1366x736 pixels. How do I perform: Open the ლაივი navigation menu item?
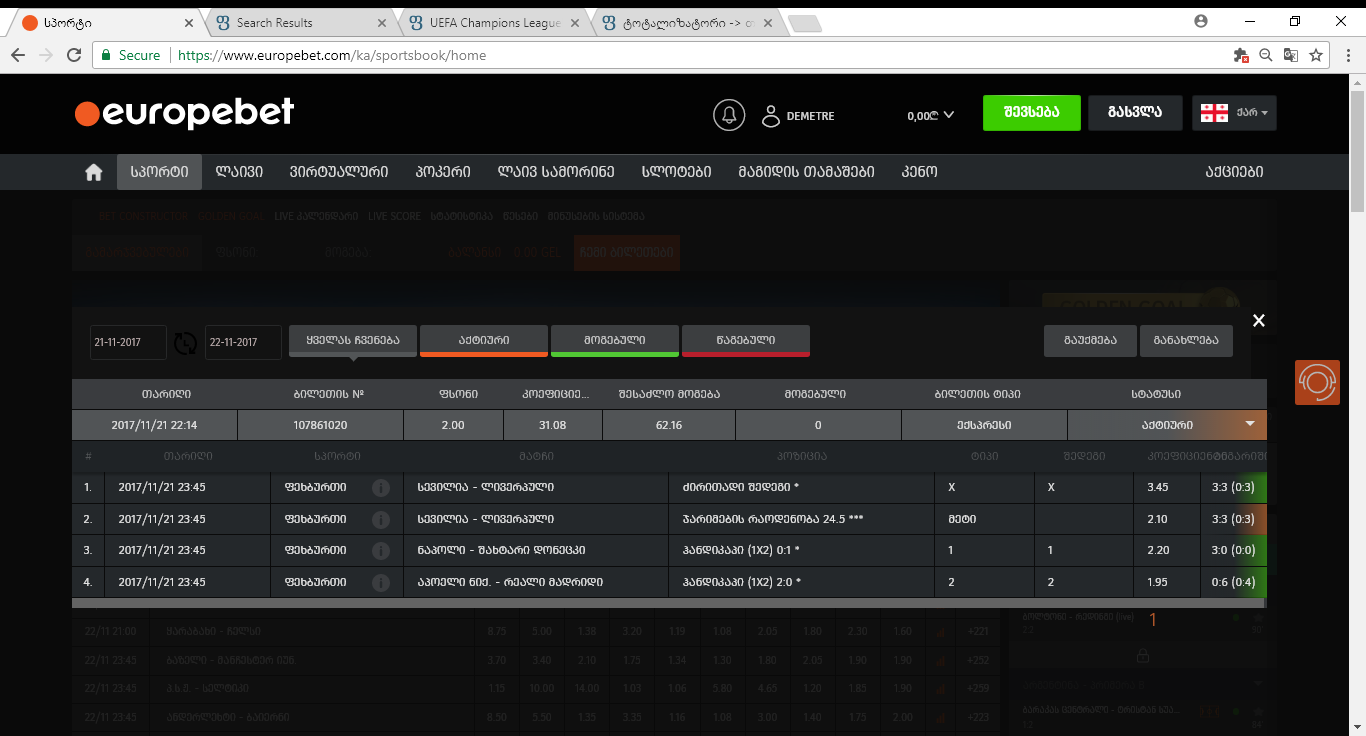tap(239, 172)
